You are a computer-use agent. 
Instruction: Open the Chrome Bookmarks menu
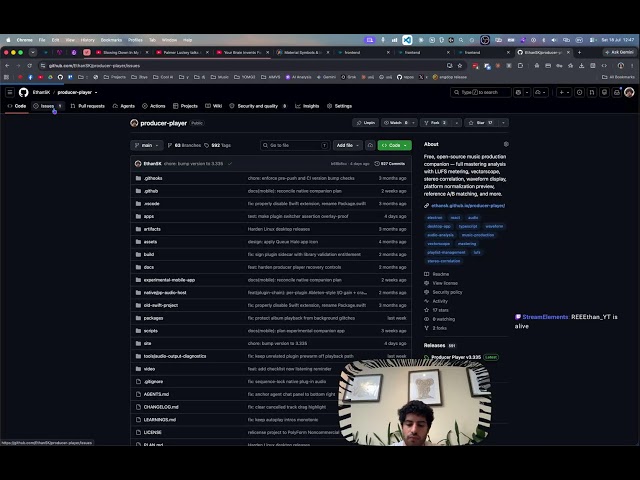coord(111,40)
